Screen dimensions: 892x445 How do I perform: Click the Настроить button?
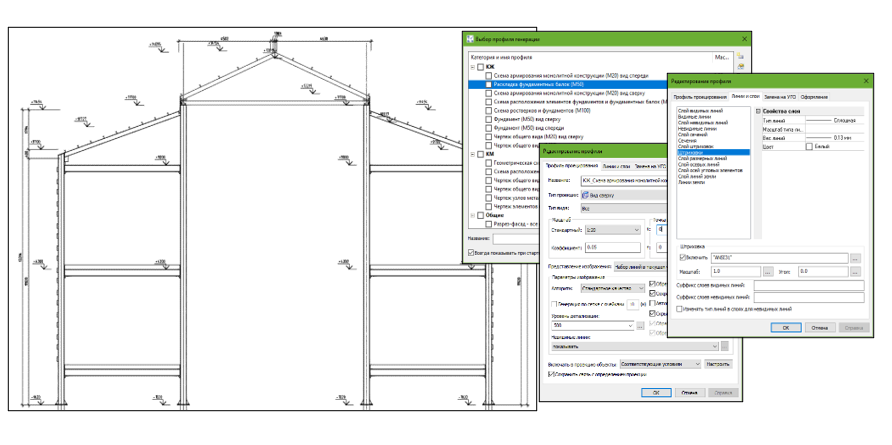click(719, 365)
